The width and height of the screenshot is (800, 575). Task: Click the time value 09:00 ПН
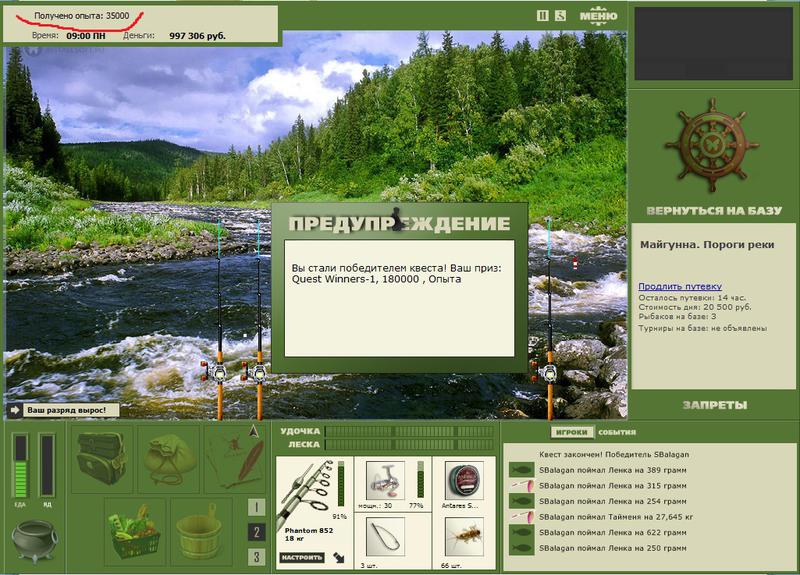[86, 36]
